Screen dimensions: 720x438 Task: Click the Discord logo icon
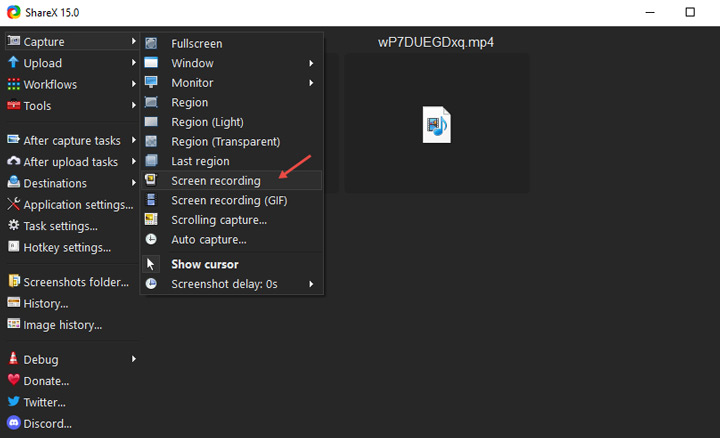[14, 423]
